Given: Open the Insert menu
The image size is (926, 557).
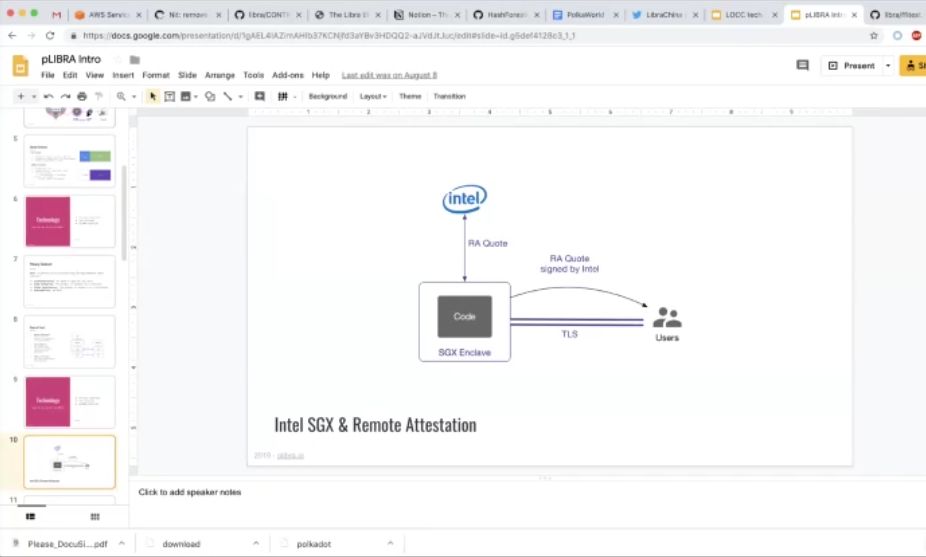Looking at the screenshot, I should click(x=123, y=76).
